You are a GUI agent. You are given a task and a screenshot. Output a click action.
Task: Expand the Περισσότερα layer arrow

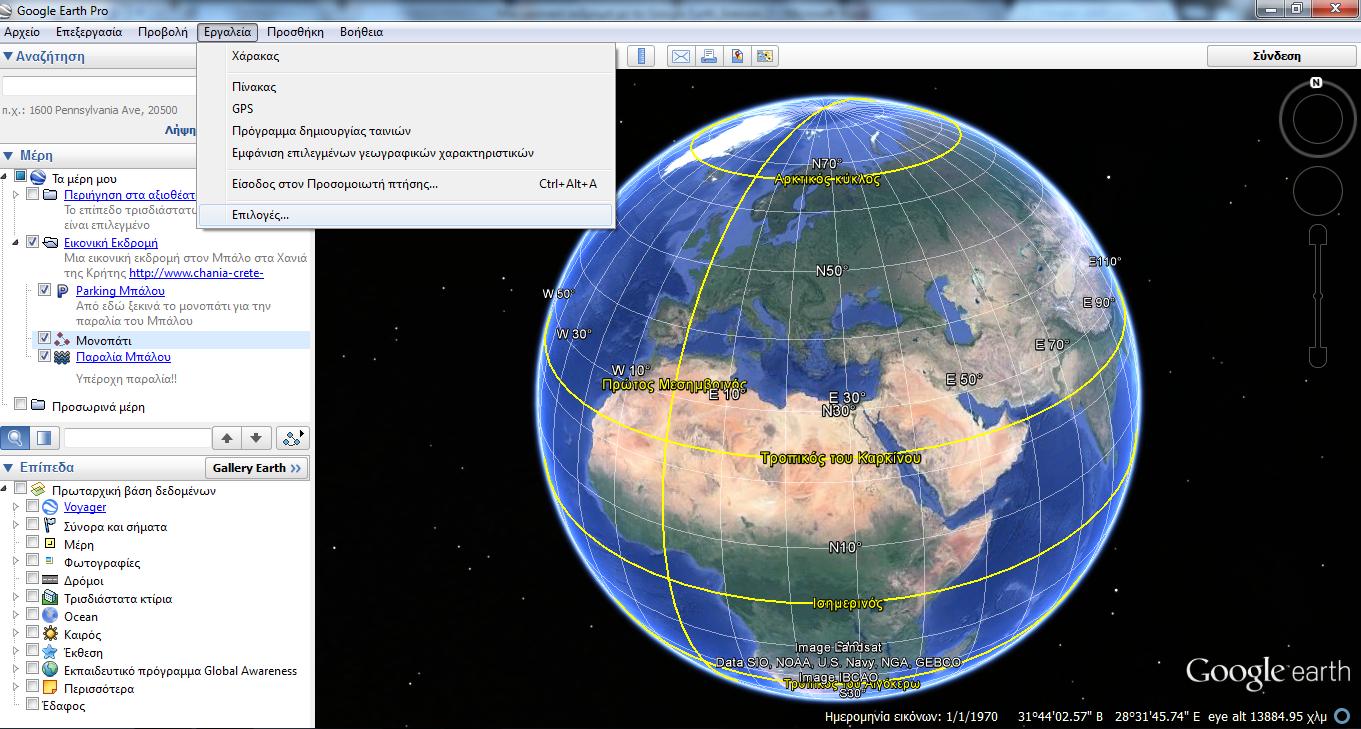16,688
